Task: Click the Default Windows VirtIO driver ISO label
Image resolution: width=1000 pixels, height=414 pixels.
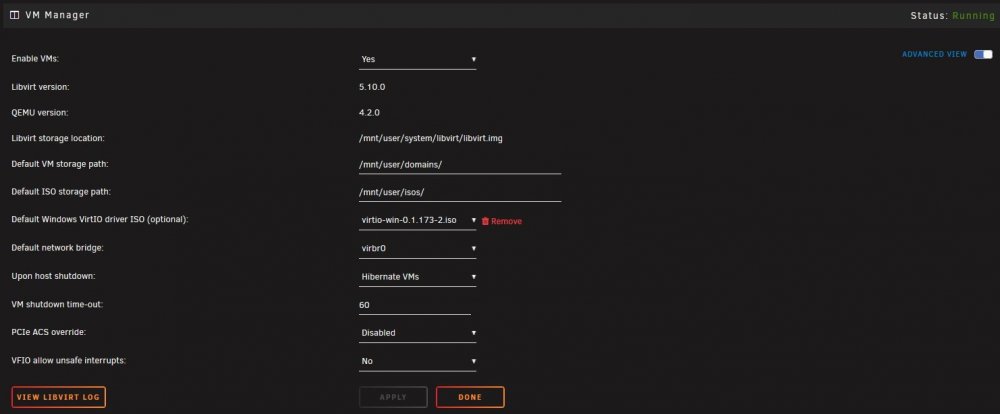Action: click(100, 219)
